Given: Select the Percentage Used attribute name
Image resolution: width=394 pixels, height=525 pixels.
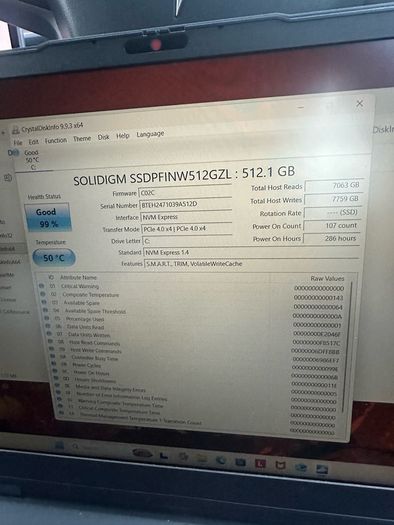Looking at the screenshot, I should coord(85,319).
